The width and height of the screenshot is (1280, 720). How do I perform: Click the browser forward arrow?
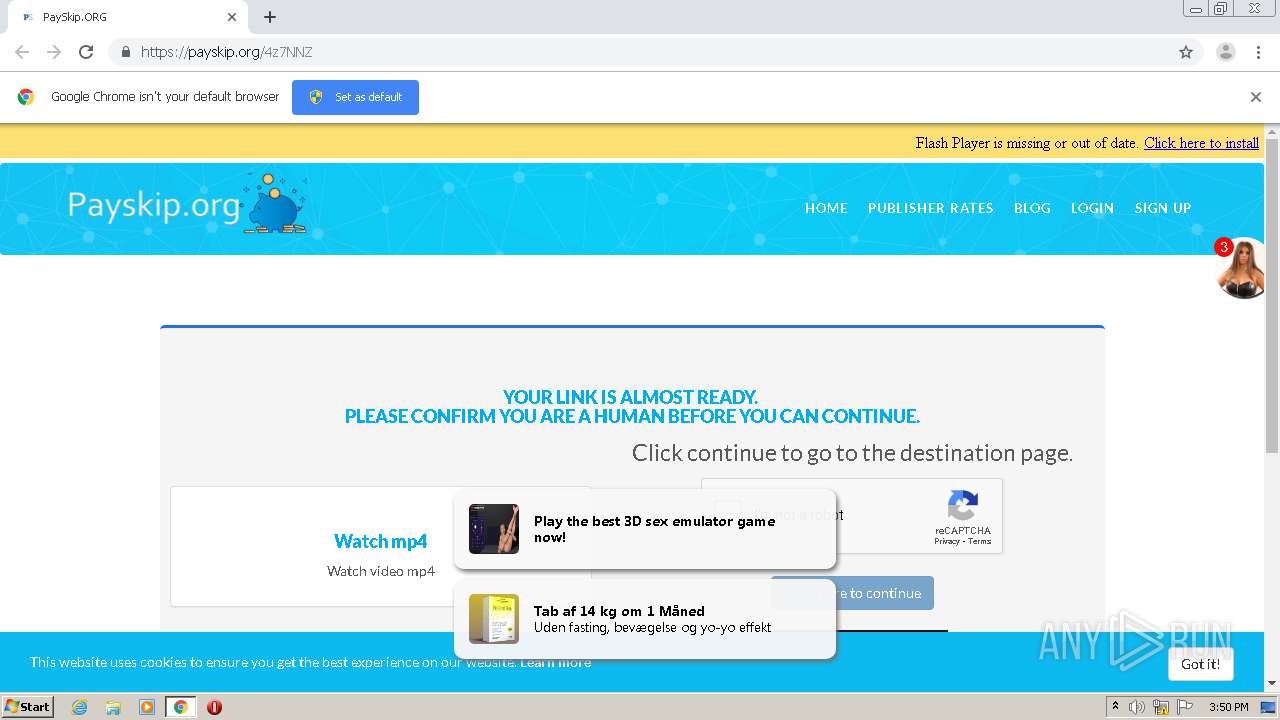pos(54,52)
